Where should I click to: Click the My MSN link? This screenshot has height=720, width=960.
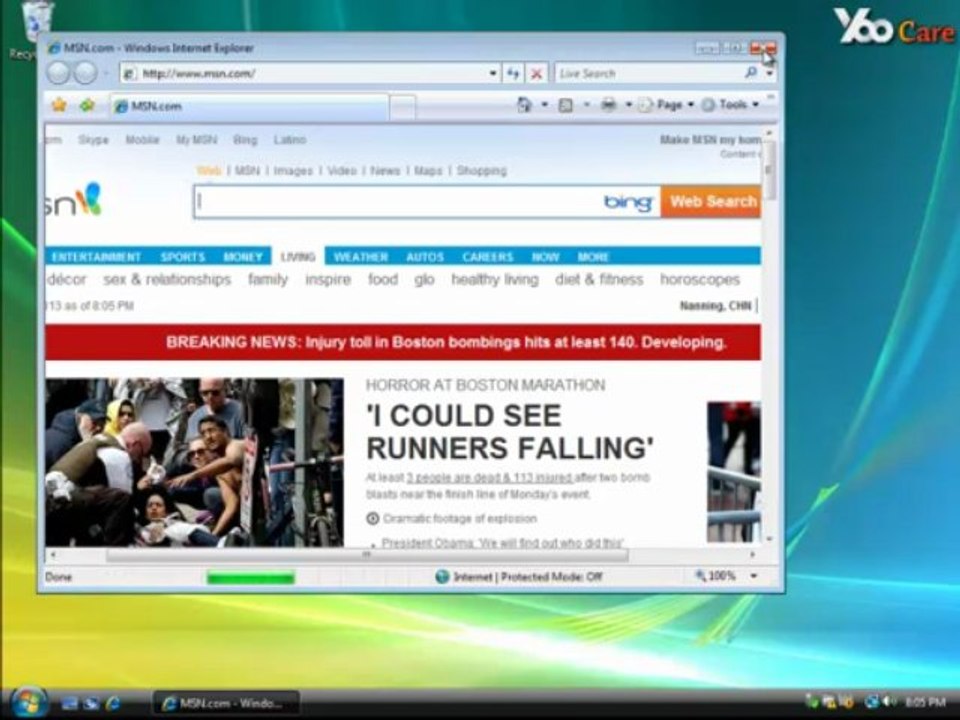[x=197, y=140]
